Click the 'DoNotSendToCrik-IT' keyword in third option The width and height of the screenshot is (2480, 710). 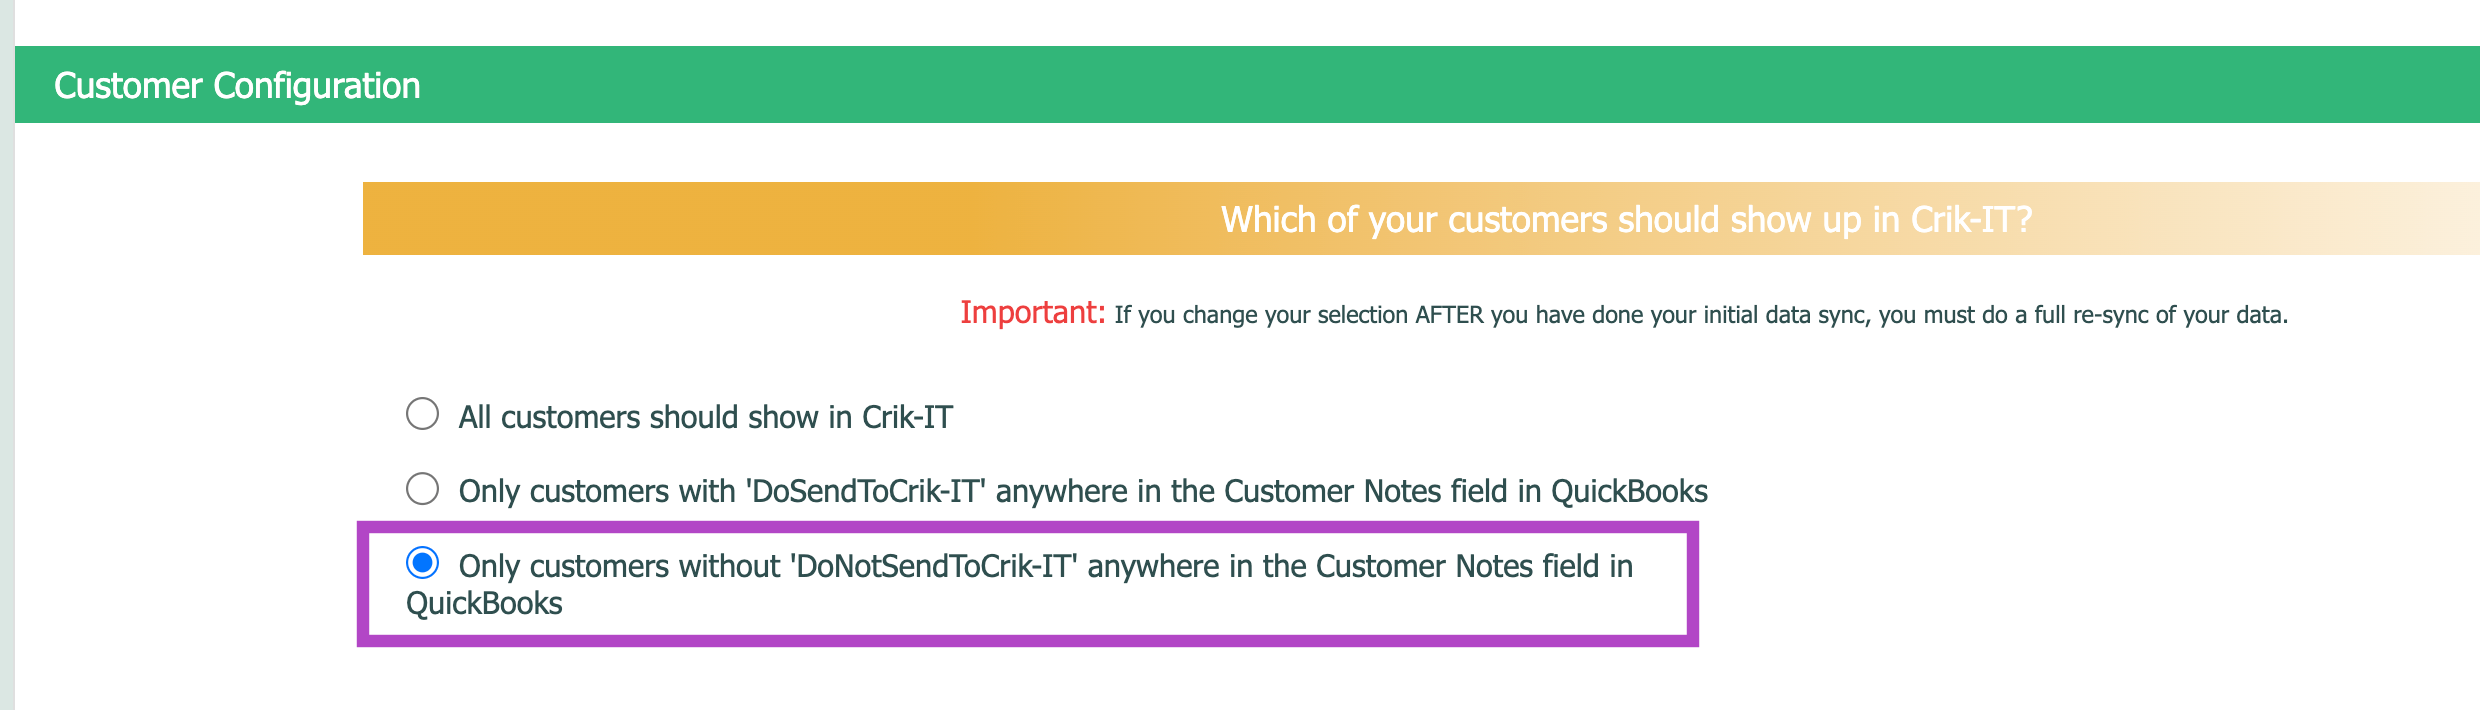(x=934, y=567)
